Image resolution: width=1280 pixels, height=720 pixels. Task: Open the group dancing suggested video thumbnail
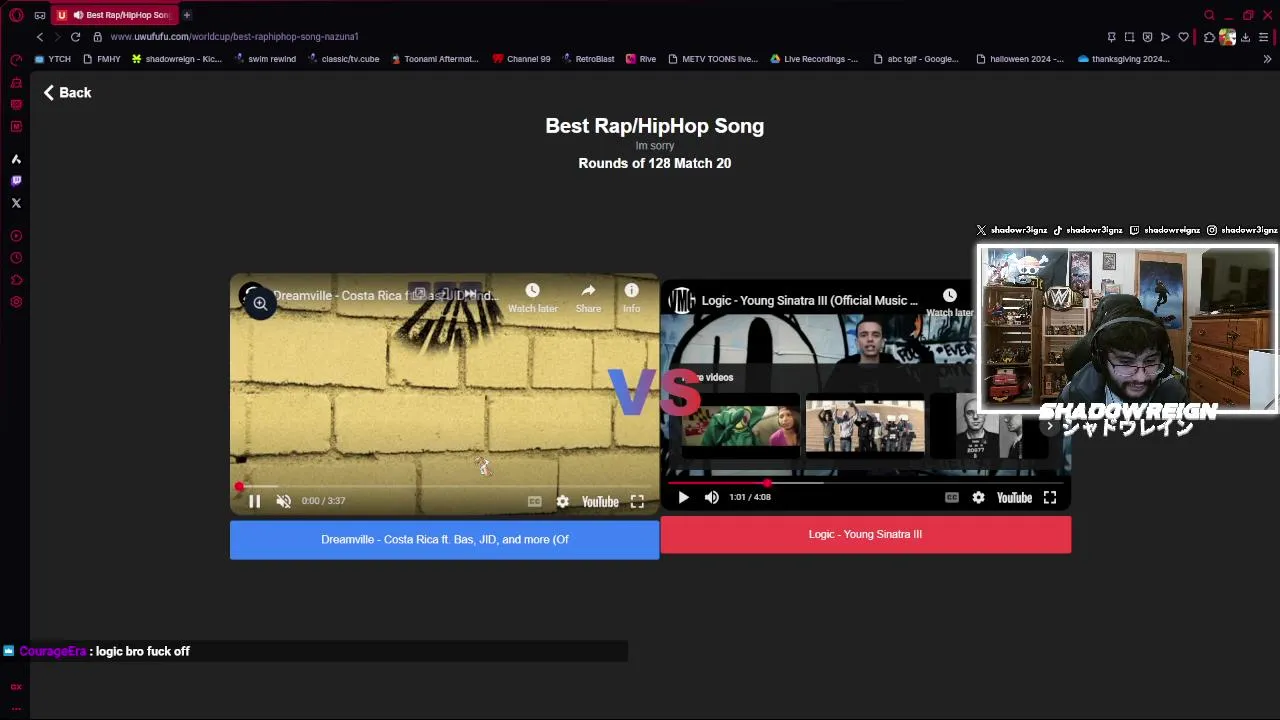point(865,427)
